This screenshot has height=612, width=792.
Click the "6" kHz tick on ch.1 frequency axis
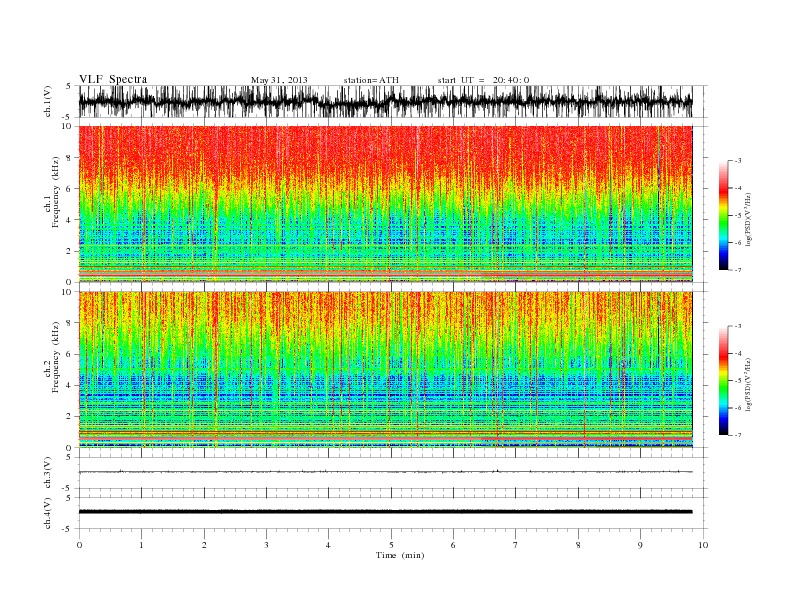click(69, 188)
